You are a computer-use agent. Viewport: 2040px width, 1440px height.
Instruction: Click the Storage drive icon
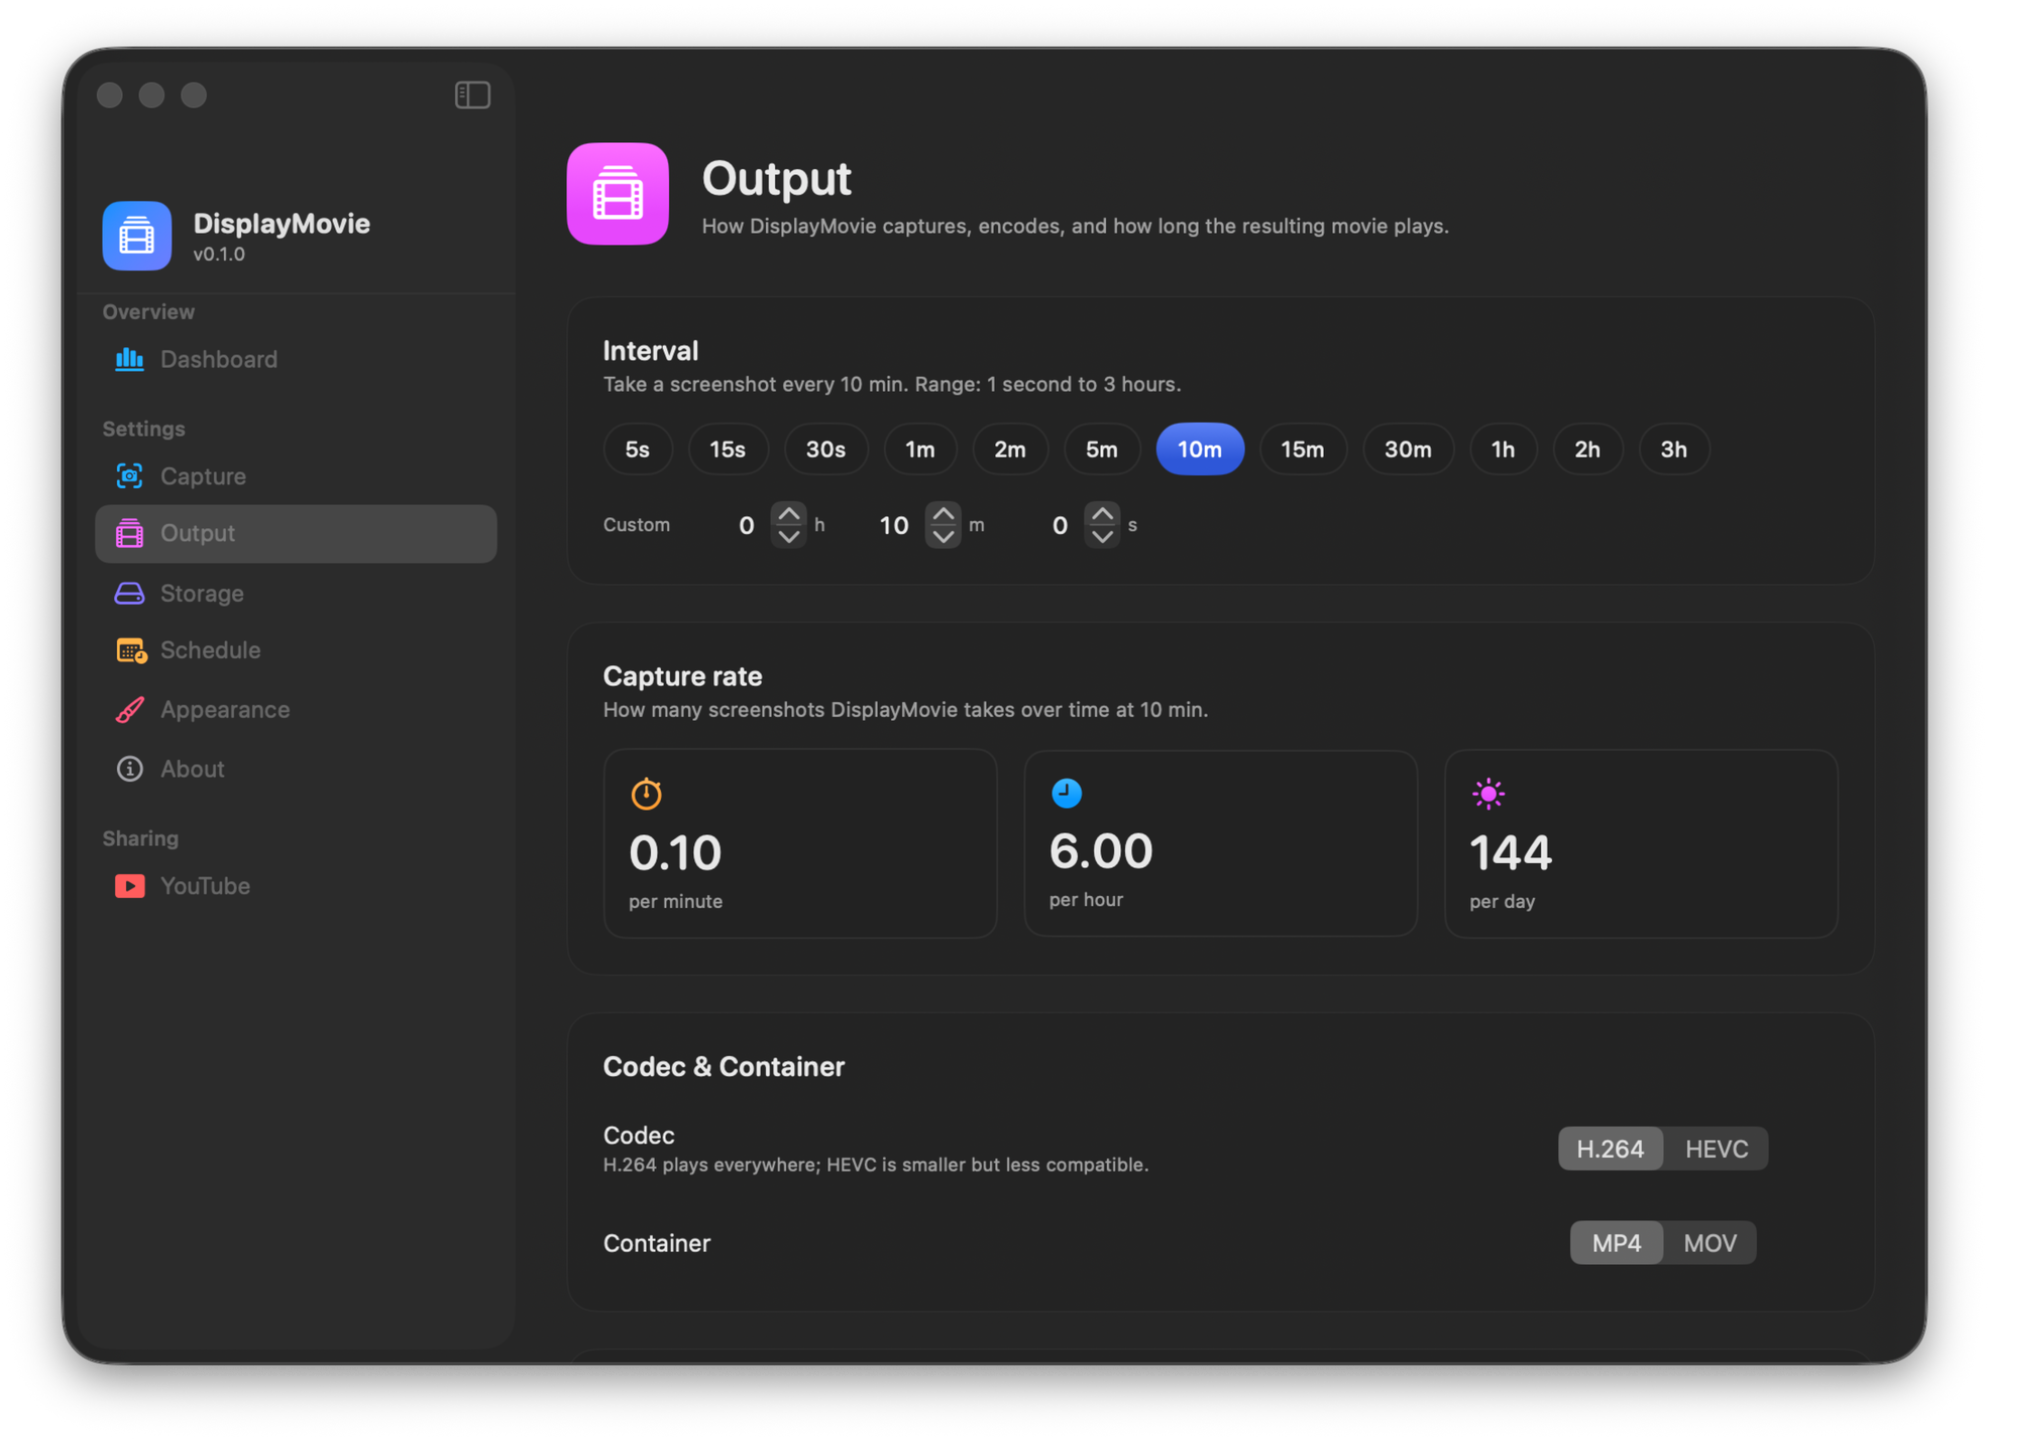129,593
